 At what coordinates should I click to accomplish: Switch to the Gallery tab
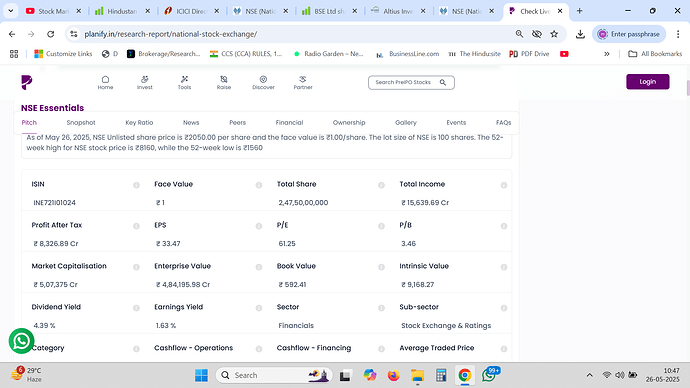pyautogui.click(x=406, y=123)
